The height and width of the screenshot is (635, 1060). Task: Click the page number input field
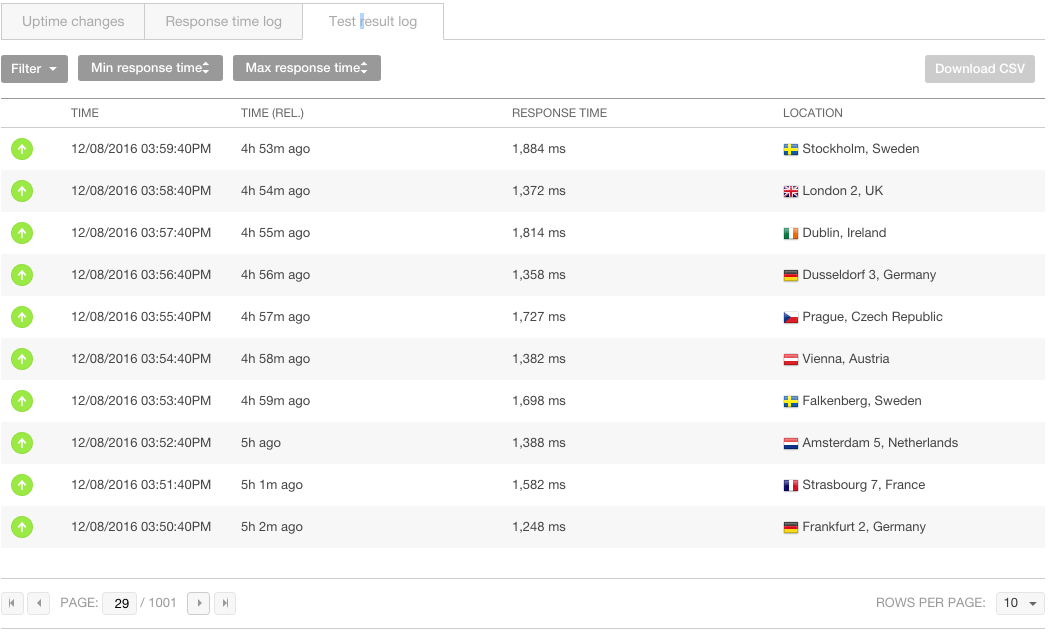click(120, 603)
